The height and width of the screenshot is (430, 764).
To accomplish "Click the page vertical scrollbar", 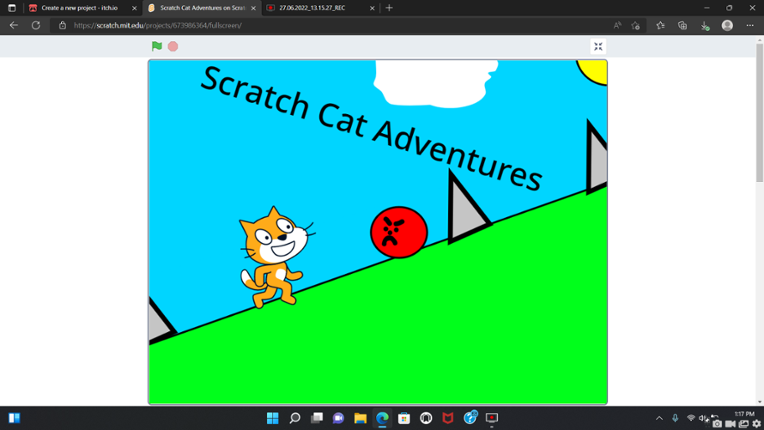I will pyautogui.click(x=760, y=113).
